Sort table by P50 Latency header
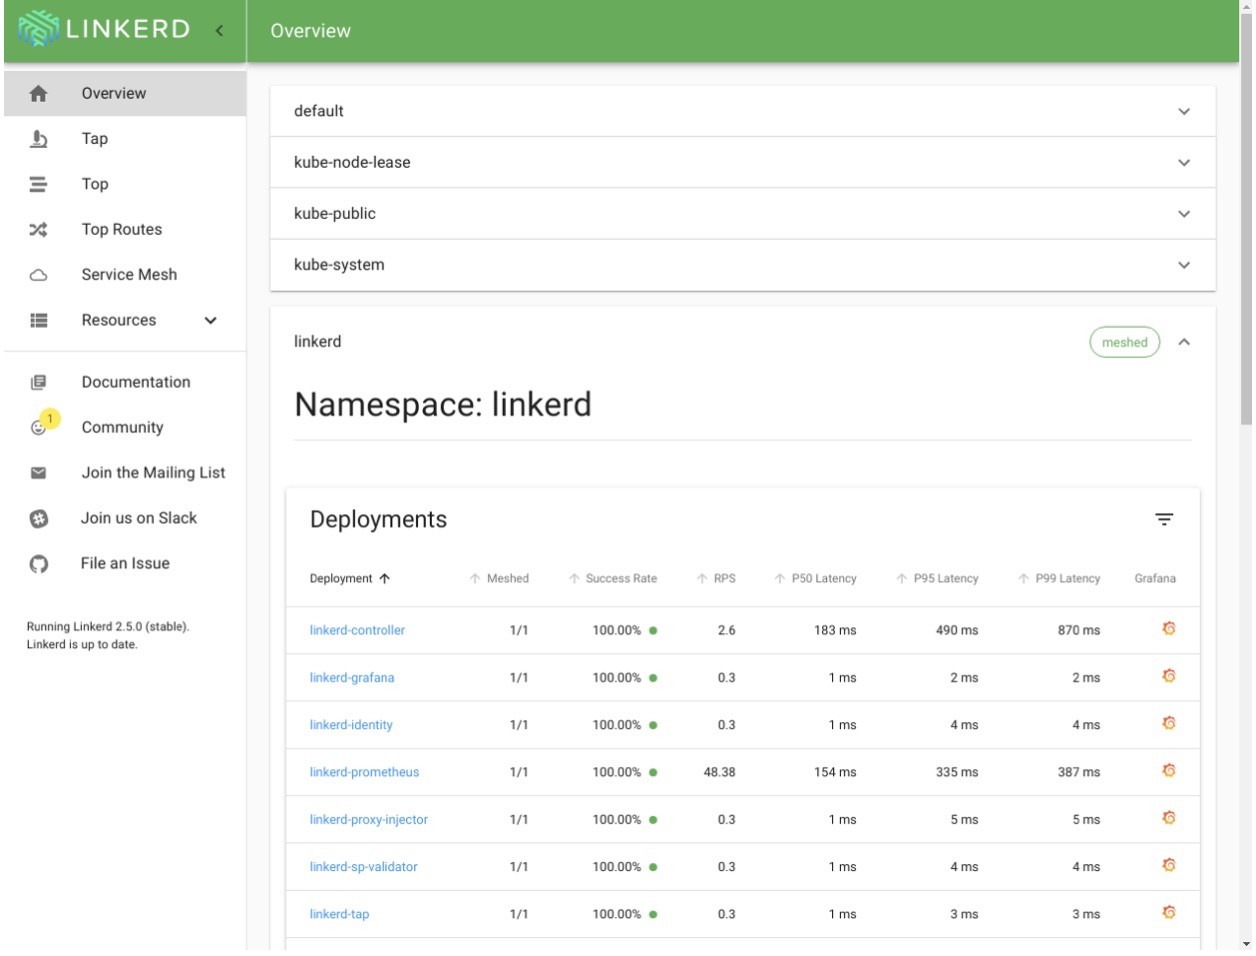 816,578
